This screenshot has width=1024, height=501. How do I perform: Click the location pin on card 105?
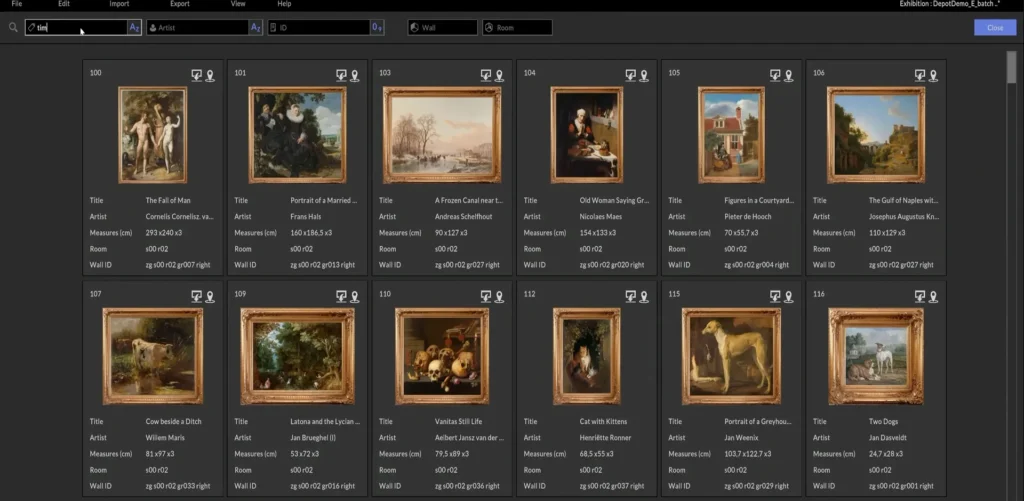[x=789, y=76]
